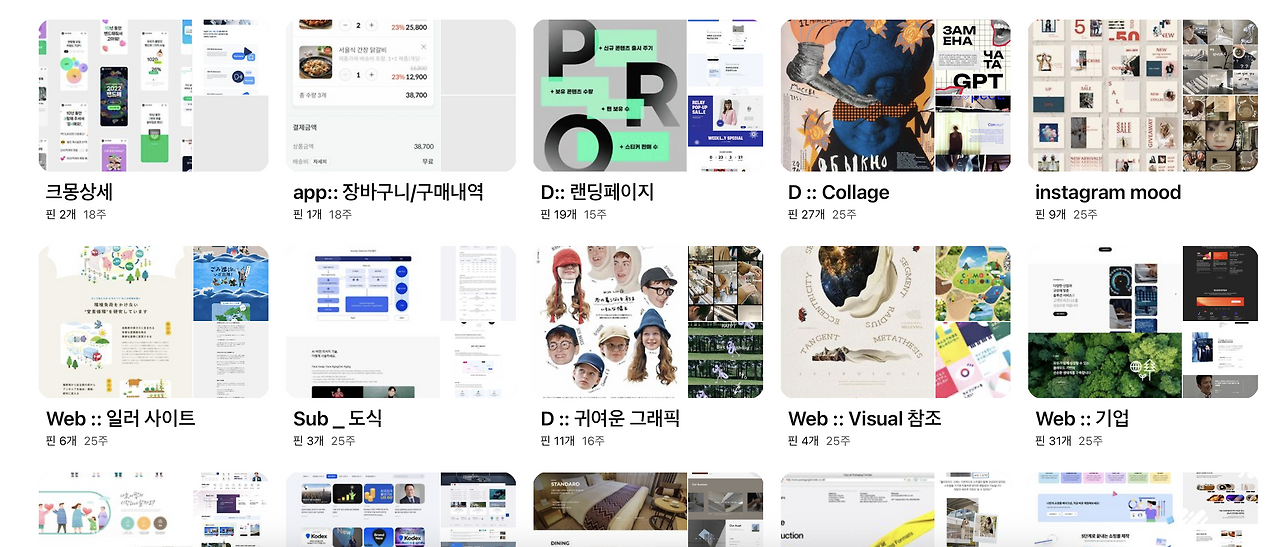The image size is (1280, 547).
Task: Click the Web :: 기업 board title
Action: (1082, 418)
